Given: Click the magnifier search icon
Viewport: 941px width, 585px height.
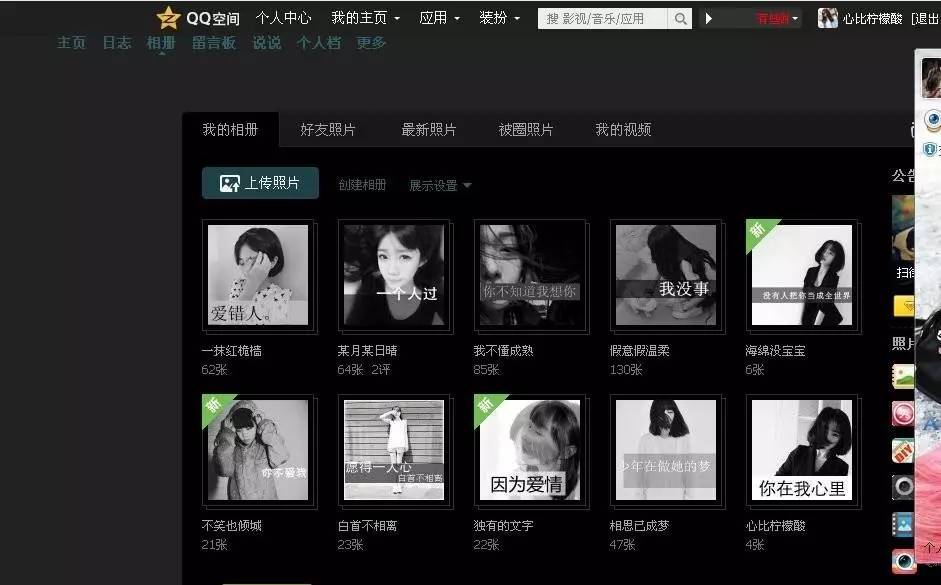Looking at the screenshot, I should coord(680,17).
